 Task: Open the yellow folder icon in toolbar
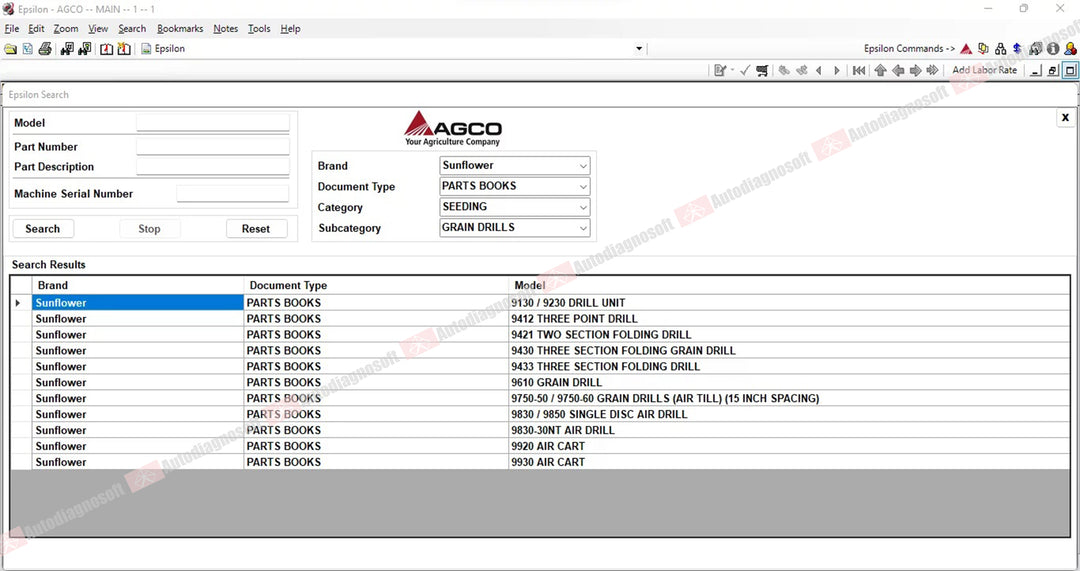click(x=10, y=49)
